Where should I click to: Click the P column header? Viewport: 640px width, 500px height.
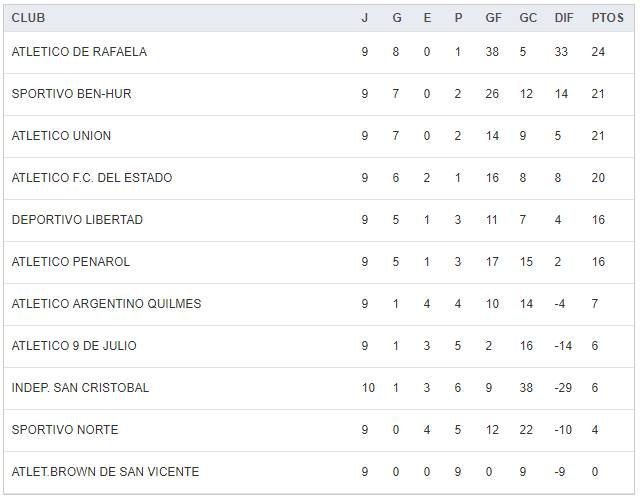(x=458, y=18)
